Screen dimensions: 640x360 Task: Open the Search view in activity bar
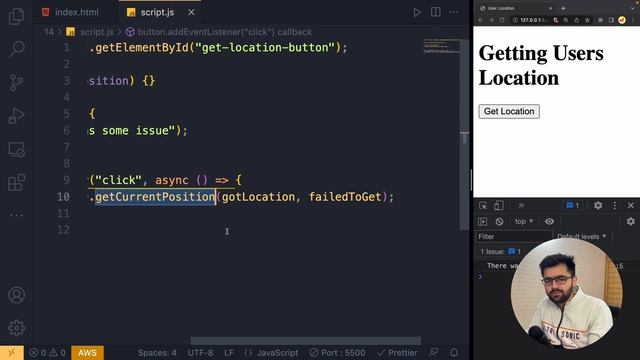pyautogui.click(x=16, y=49)
